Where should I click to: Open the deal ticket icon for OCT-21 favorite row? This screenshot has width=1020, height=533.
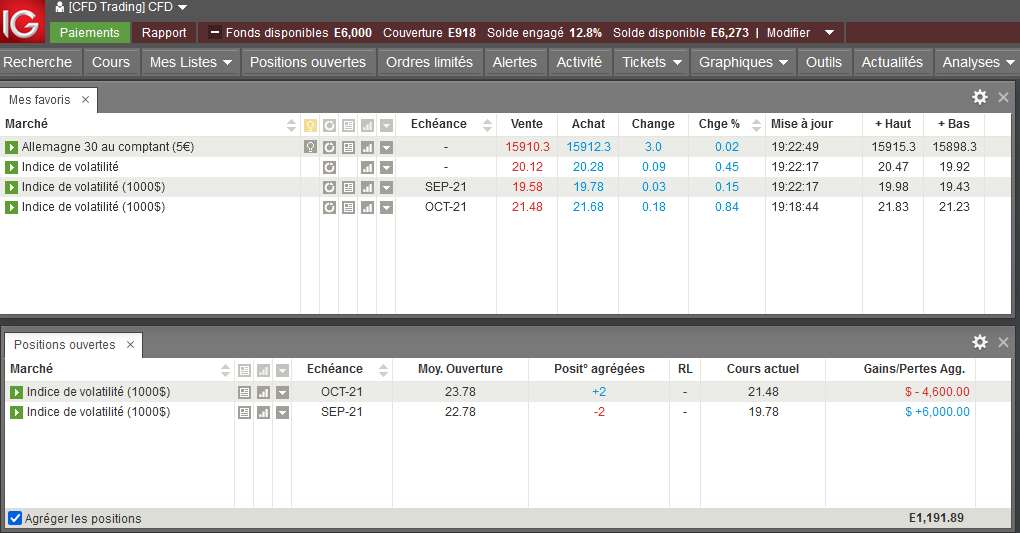point(349,208)
